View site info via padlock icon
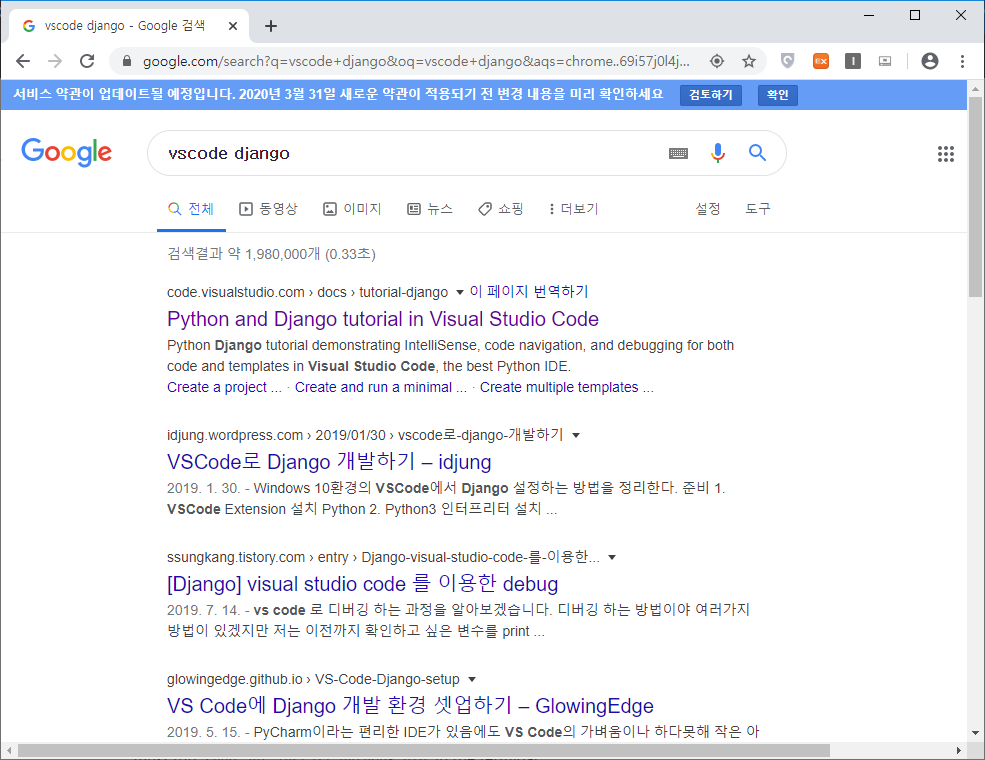The width and height of the screenshot is (985, 760). 127,61
